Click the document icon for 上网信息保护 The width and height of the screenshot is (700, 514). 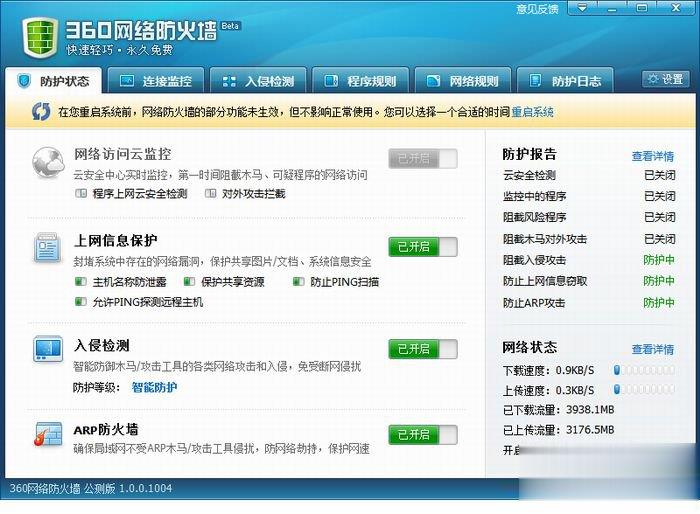[x=47, y=247]
